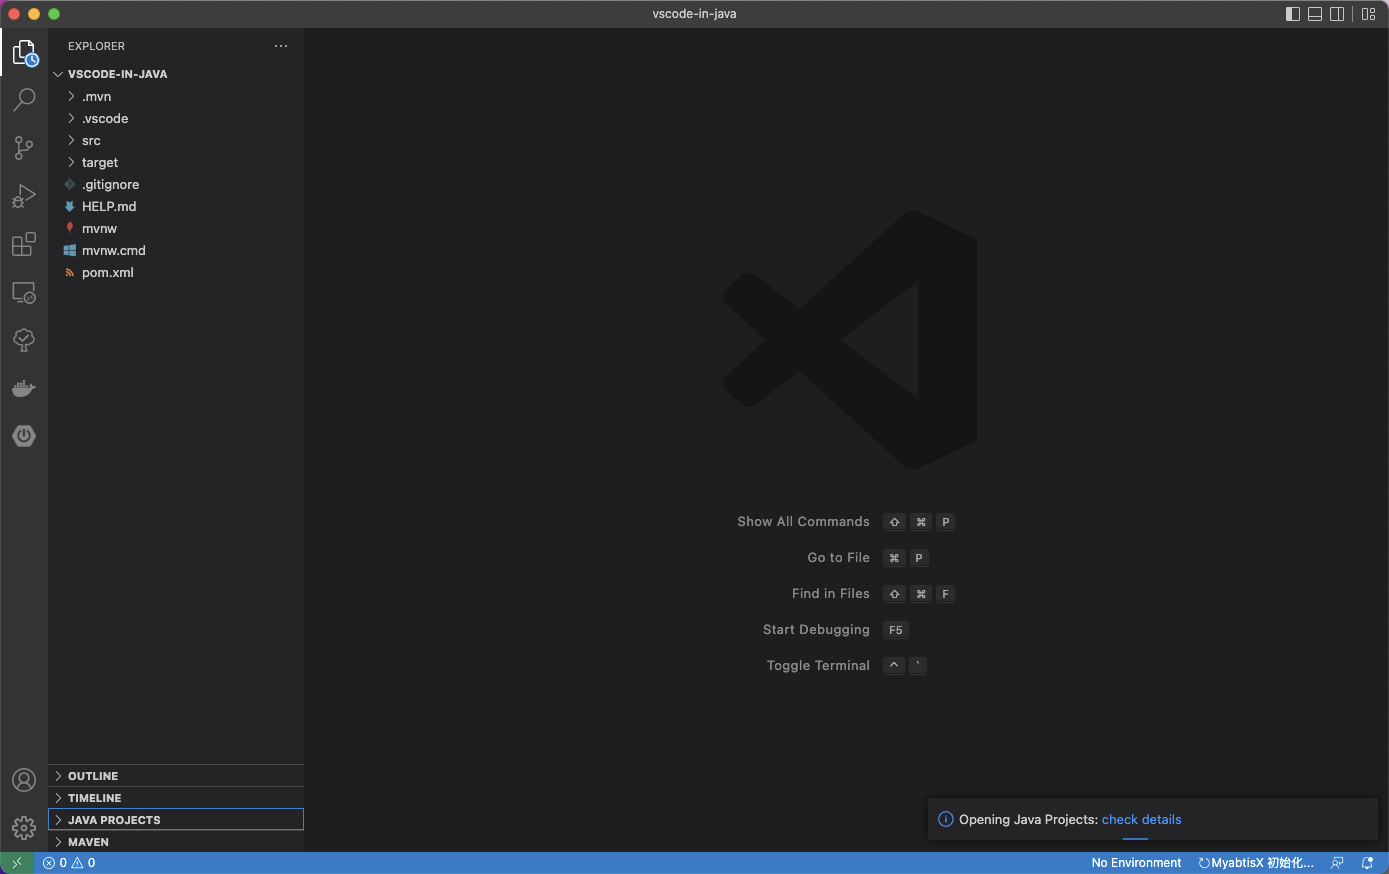Expand the TIMELINE section

tap(176, 798)
